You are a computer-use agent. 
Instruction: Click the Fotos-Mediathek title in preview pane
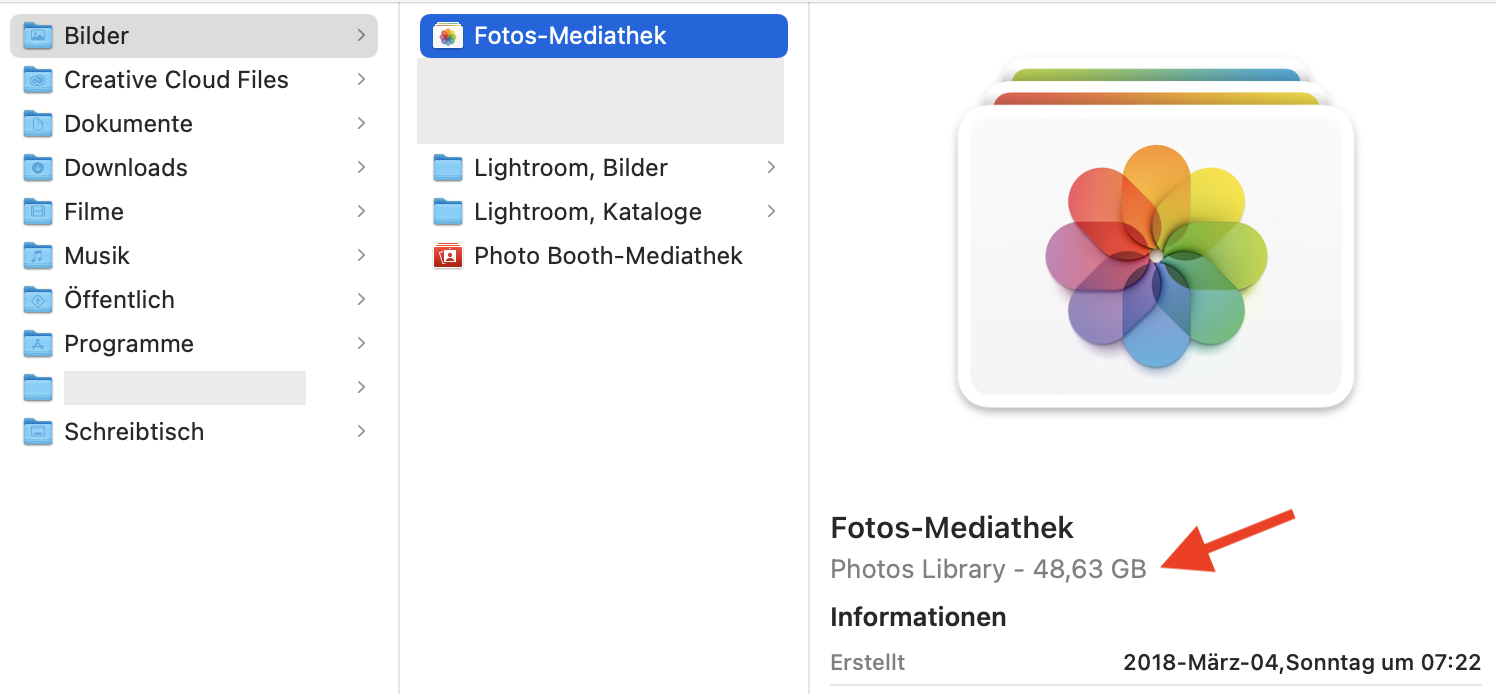(952, 527)
